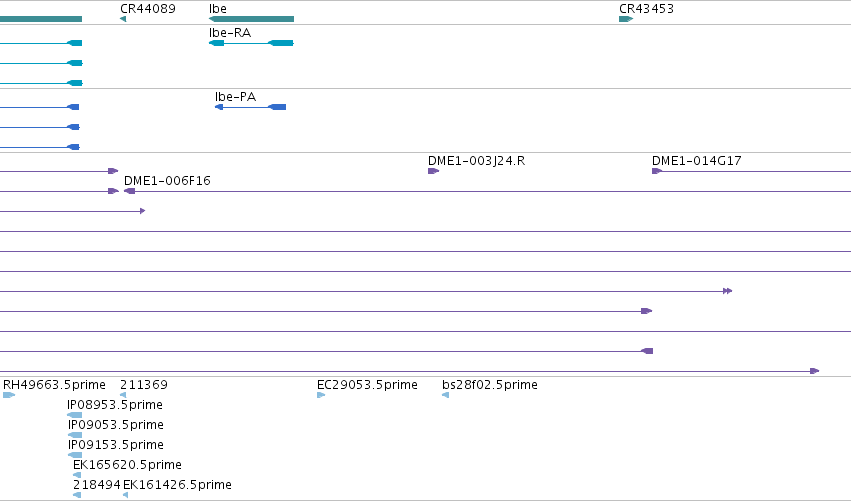Select the bs28f02.5prime arrow glyph
This screenshot has height=501, width=851.
pos(446,395)
